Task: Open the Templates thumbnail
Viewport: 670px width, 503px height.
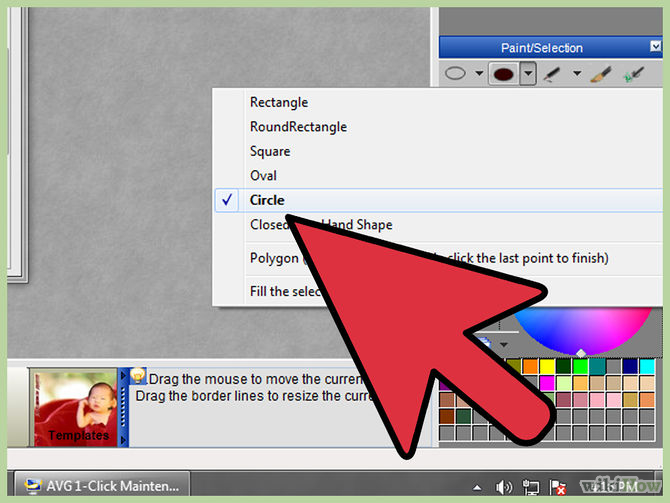Action: pos(75,409)
